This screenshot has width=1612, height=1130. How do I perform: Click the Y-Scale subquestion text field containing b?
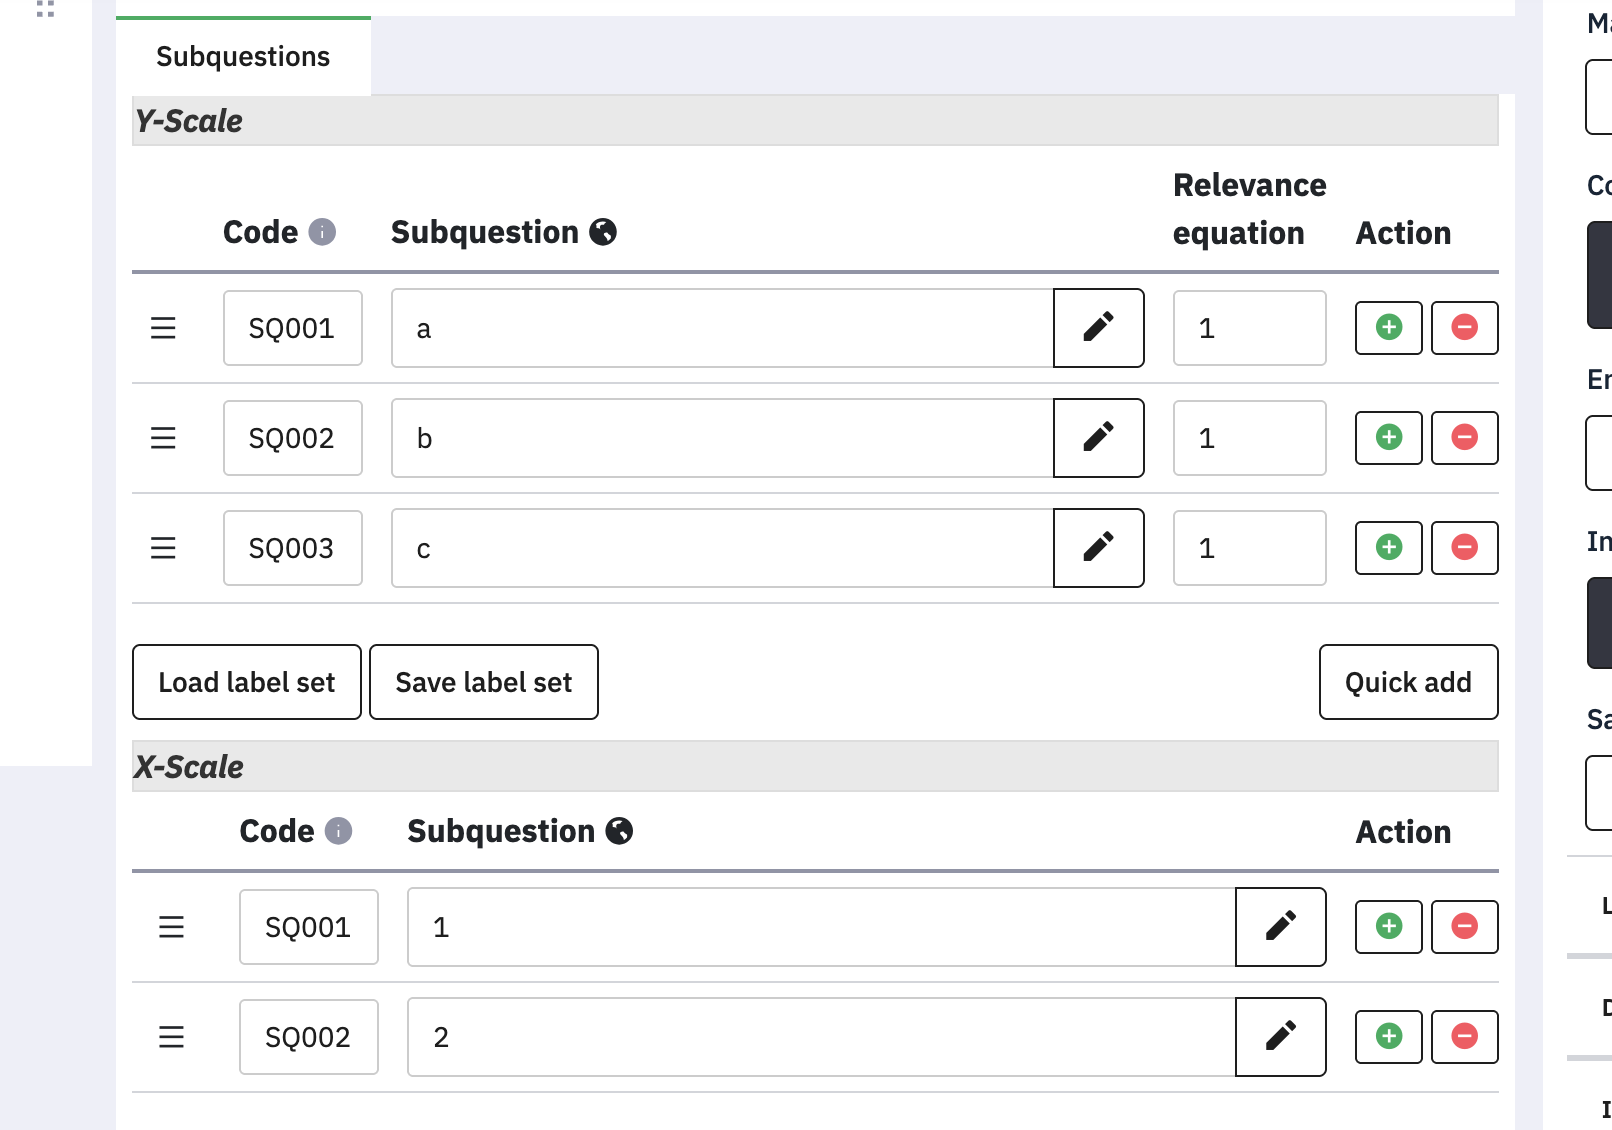coord(722,438)
